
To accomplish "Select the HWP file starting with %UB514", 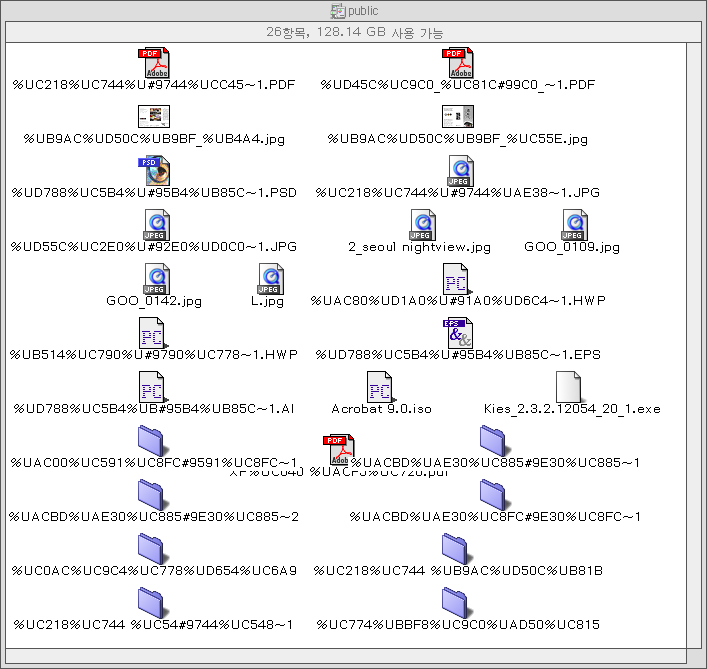I will pyautogui.click(x=153, y=333).
